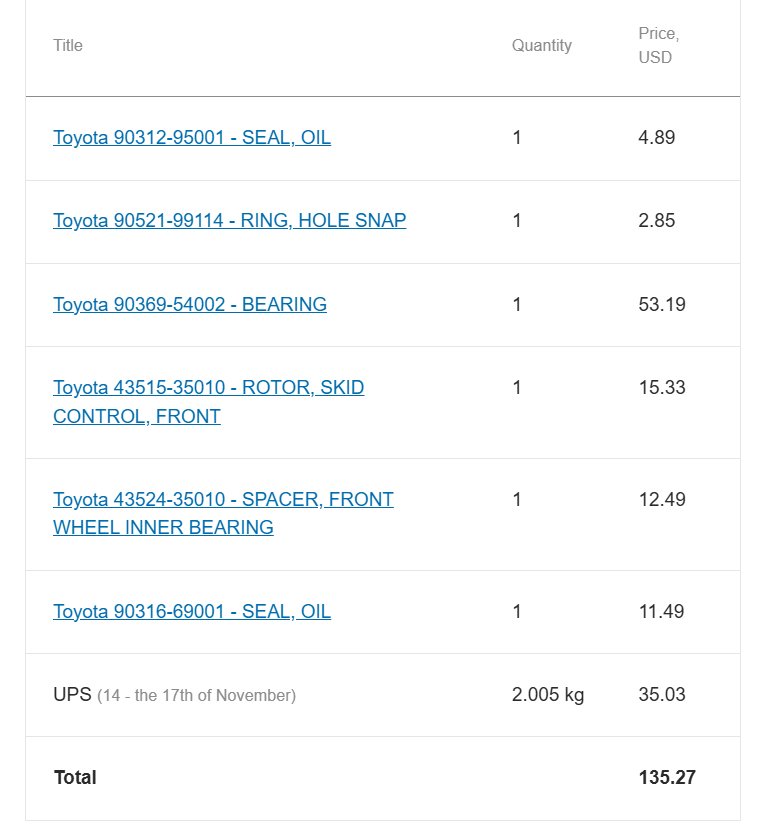This screenshot has height=830, width=764.
Task: Select the 11.49 price value
Action: (x=661, y=611)
